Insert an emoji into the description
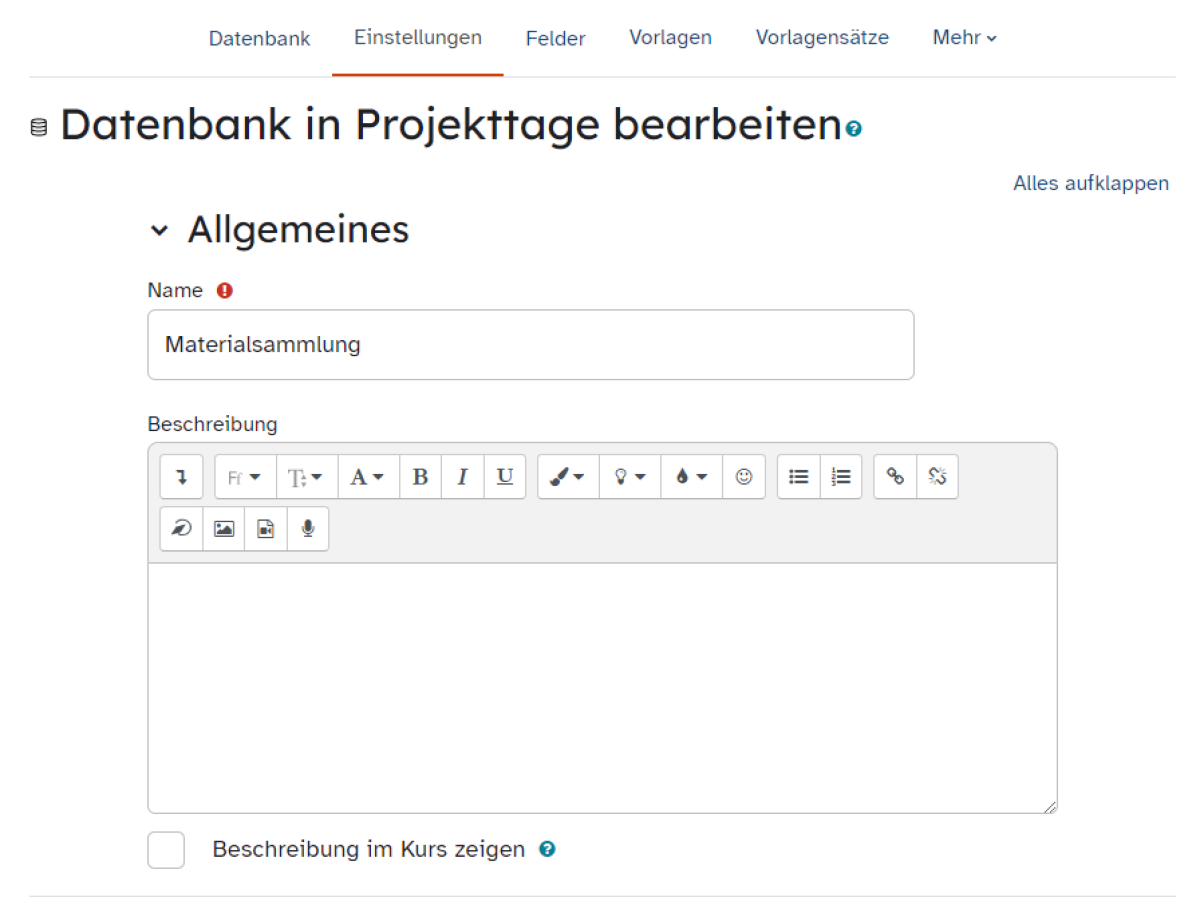The height and width of the screenshot is (901, 1200). pyautogui.click(x=744, y=477)
